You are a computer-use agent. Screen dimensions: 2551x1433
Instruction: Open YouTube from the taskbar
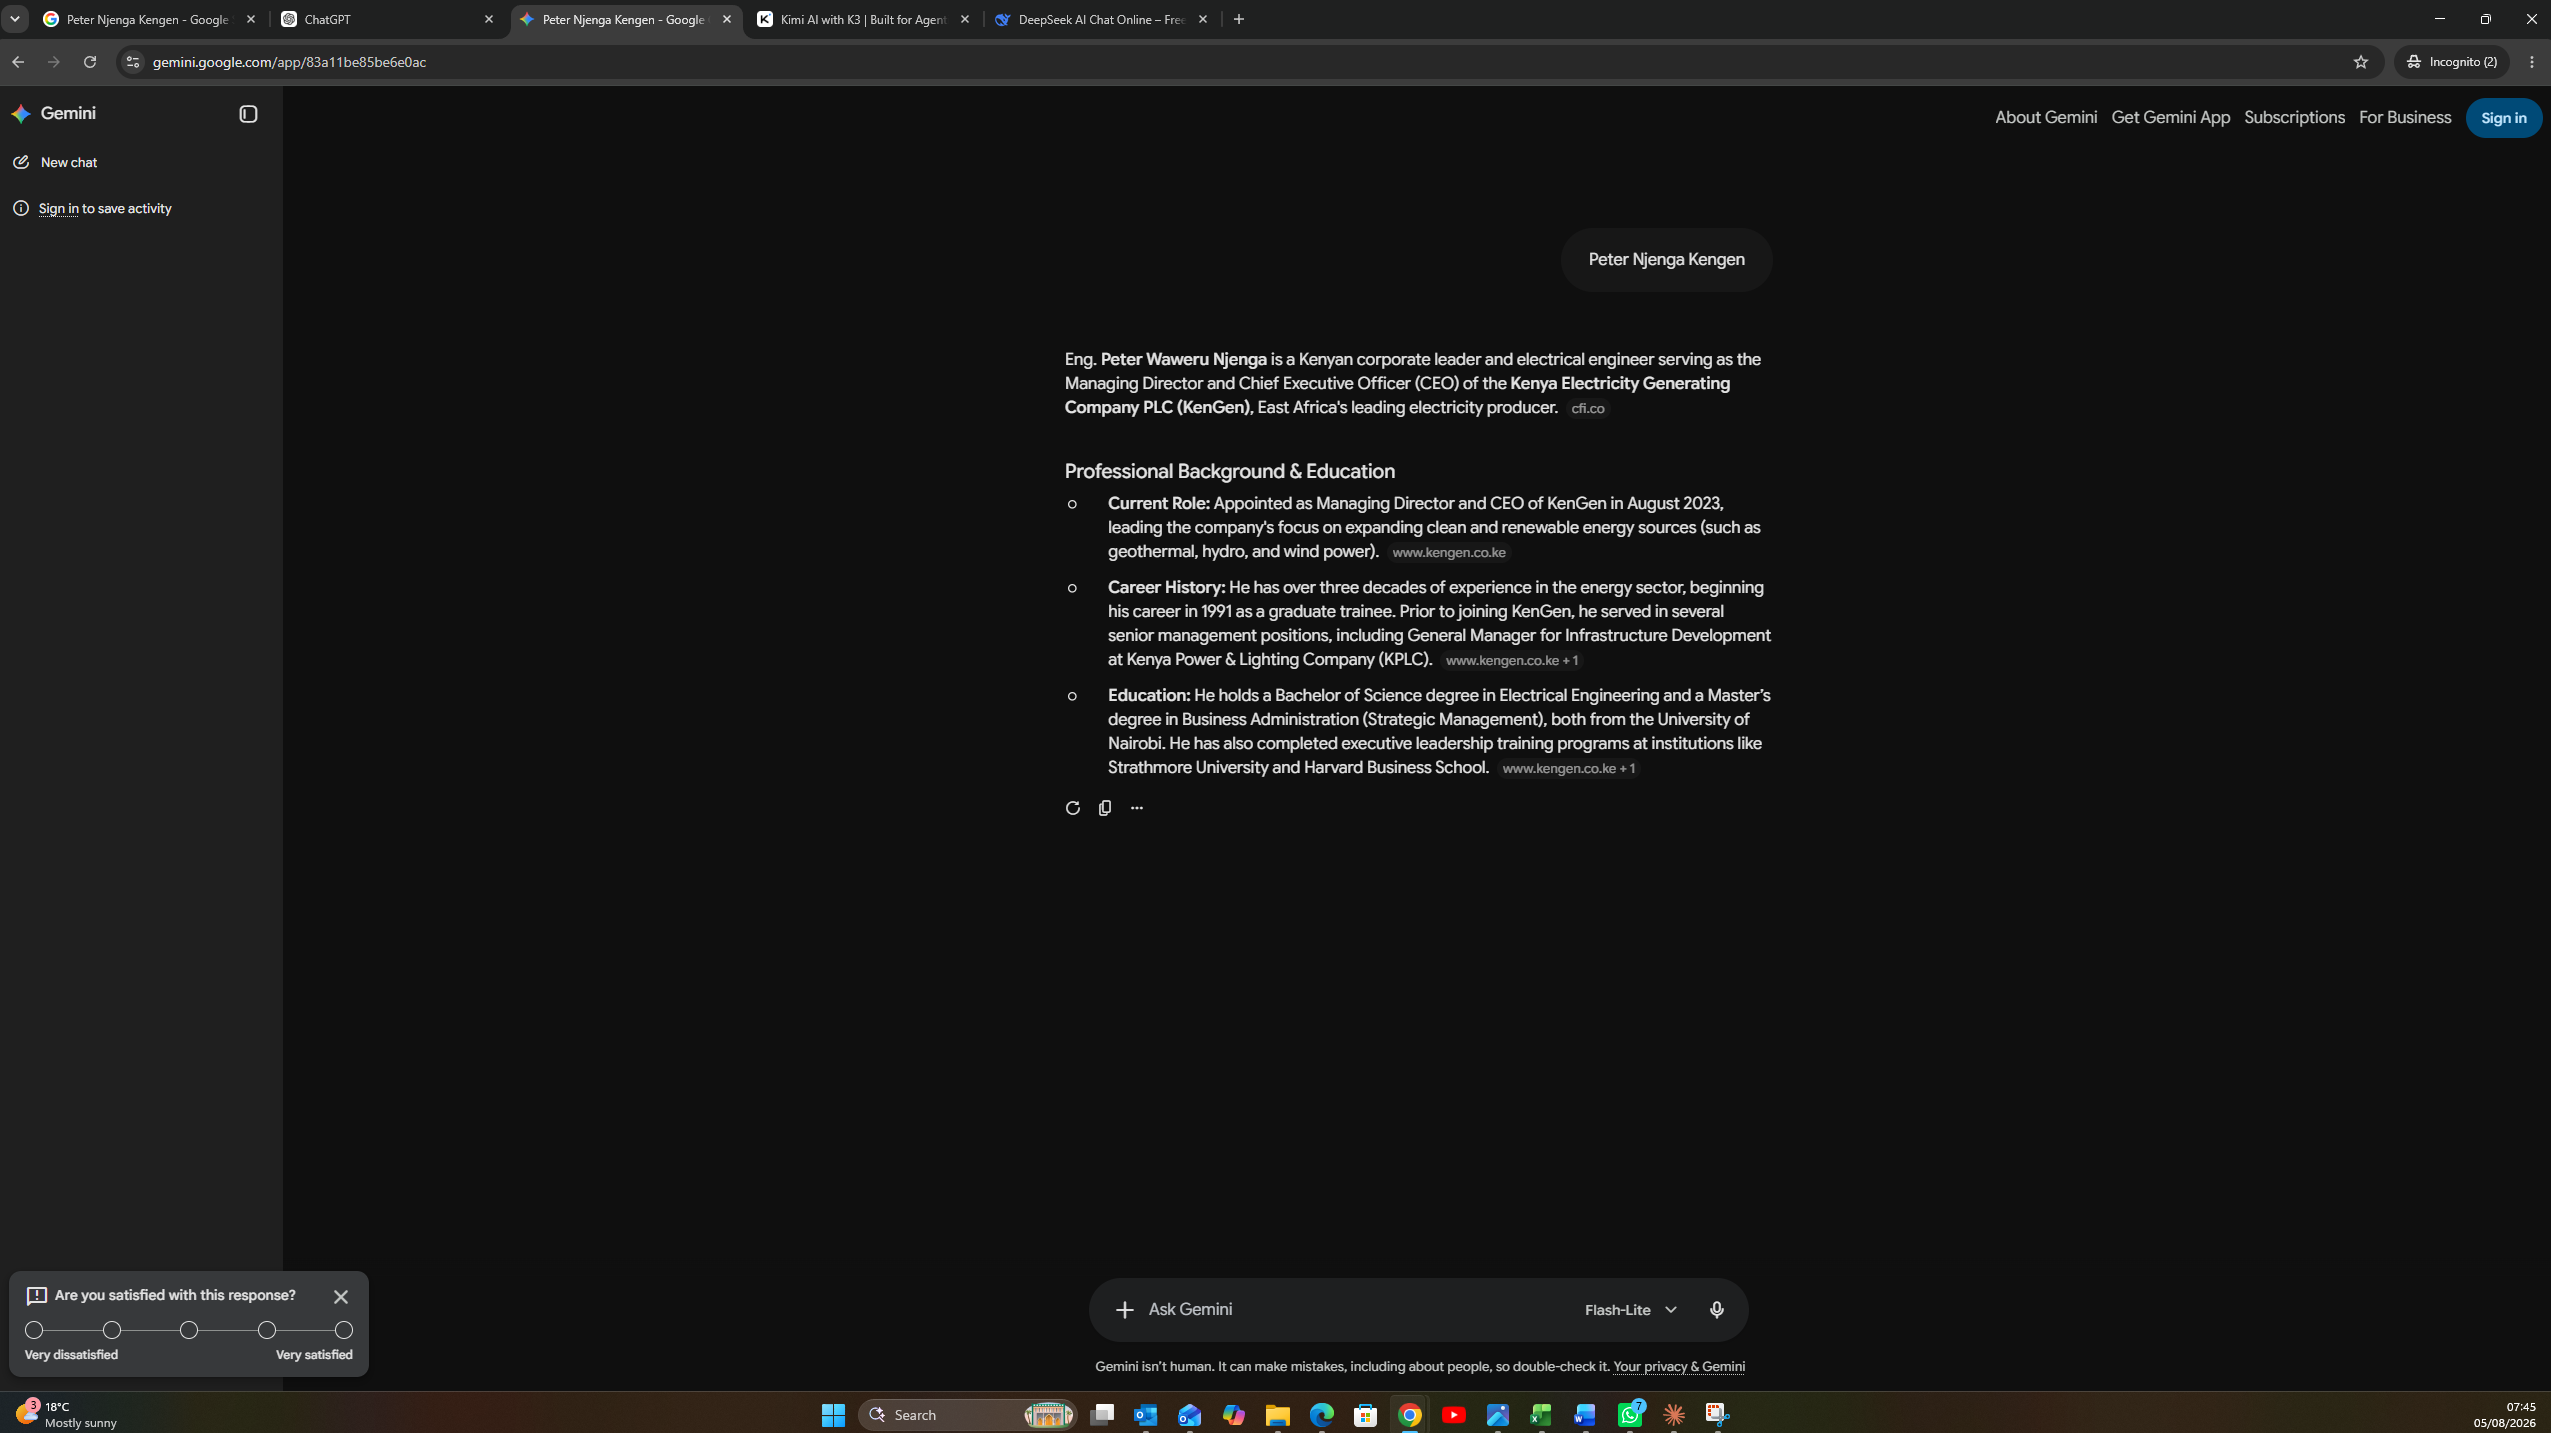pyautogui.click(x=1454, y=1414)
